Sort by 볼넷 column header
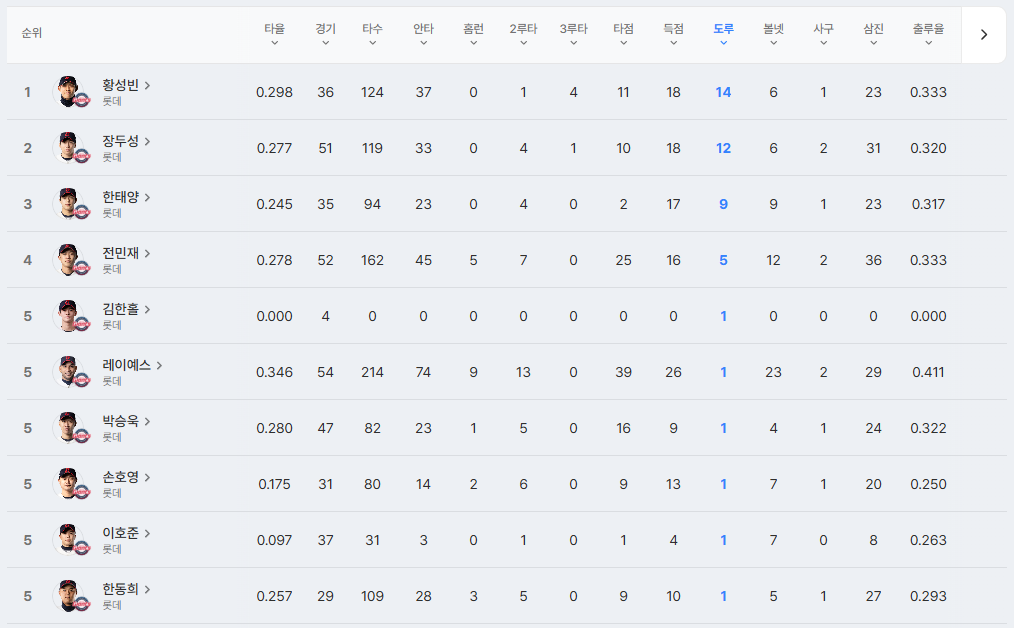The height and width of the screenshot is (628, 1014). (x=773, y=34)
